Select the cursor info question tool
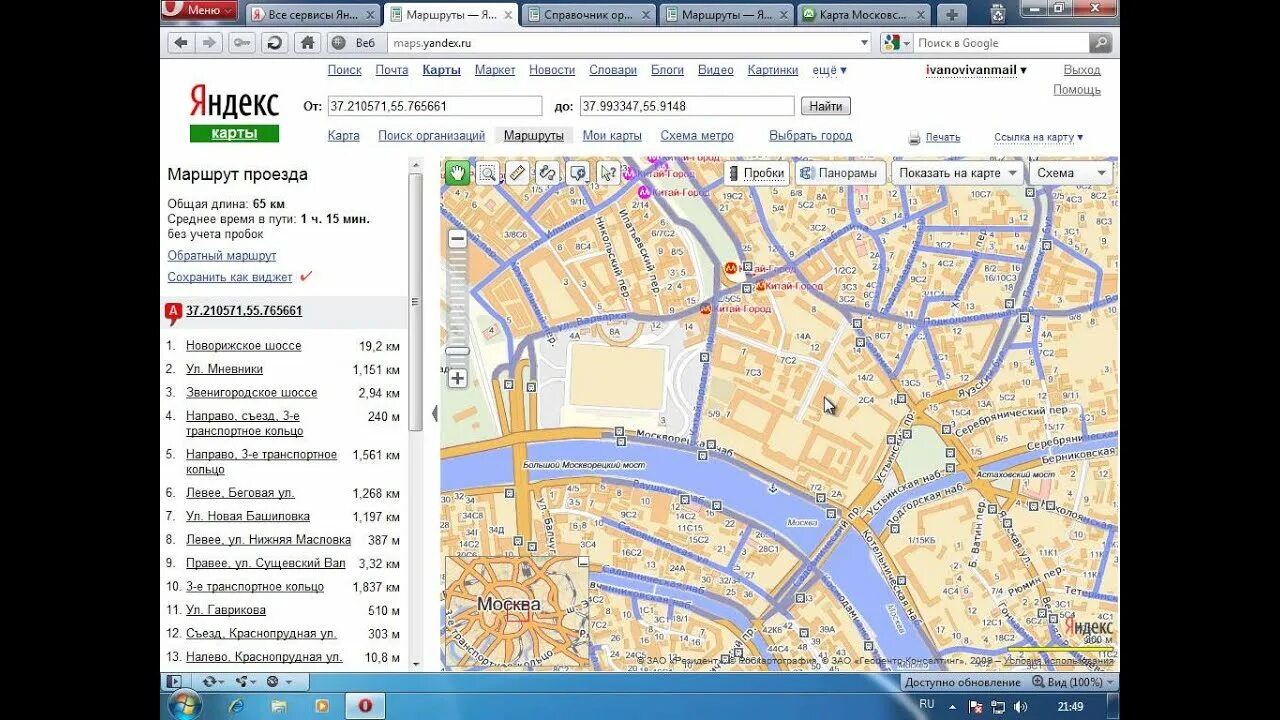This screenshot has width=1280, height=720. [608, 172]
